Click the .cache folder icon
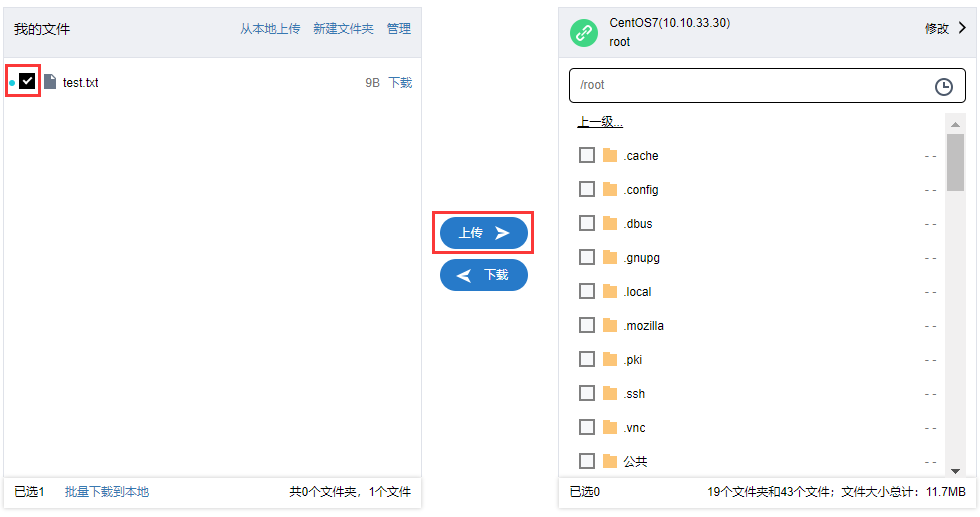Screen dimensions: 980x517 [610, 155]
